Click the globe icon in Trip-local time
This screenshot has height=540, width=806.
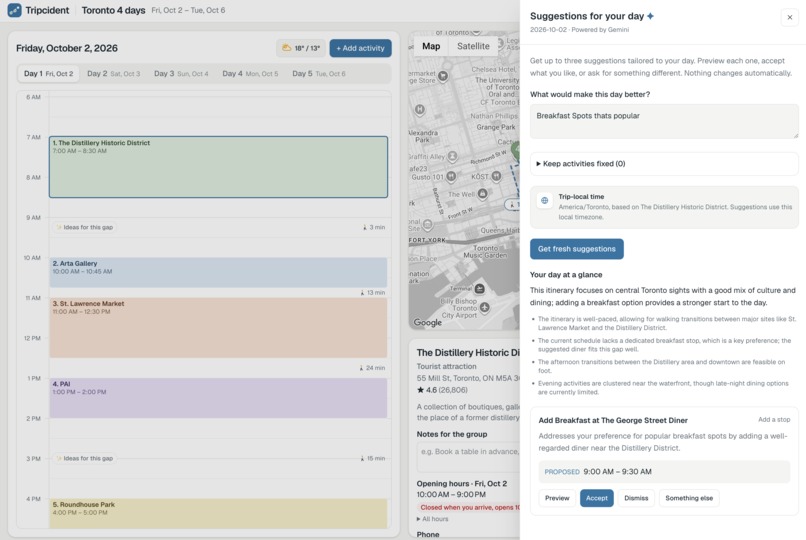(x=544, y=200)
